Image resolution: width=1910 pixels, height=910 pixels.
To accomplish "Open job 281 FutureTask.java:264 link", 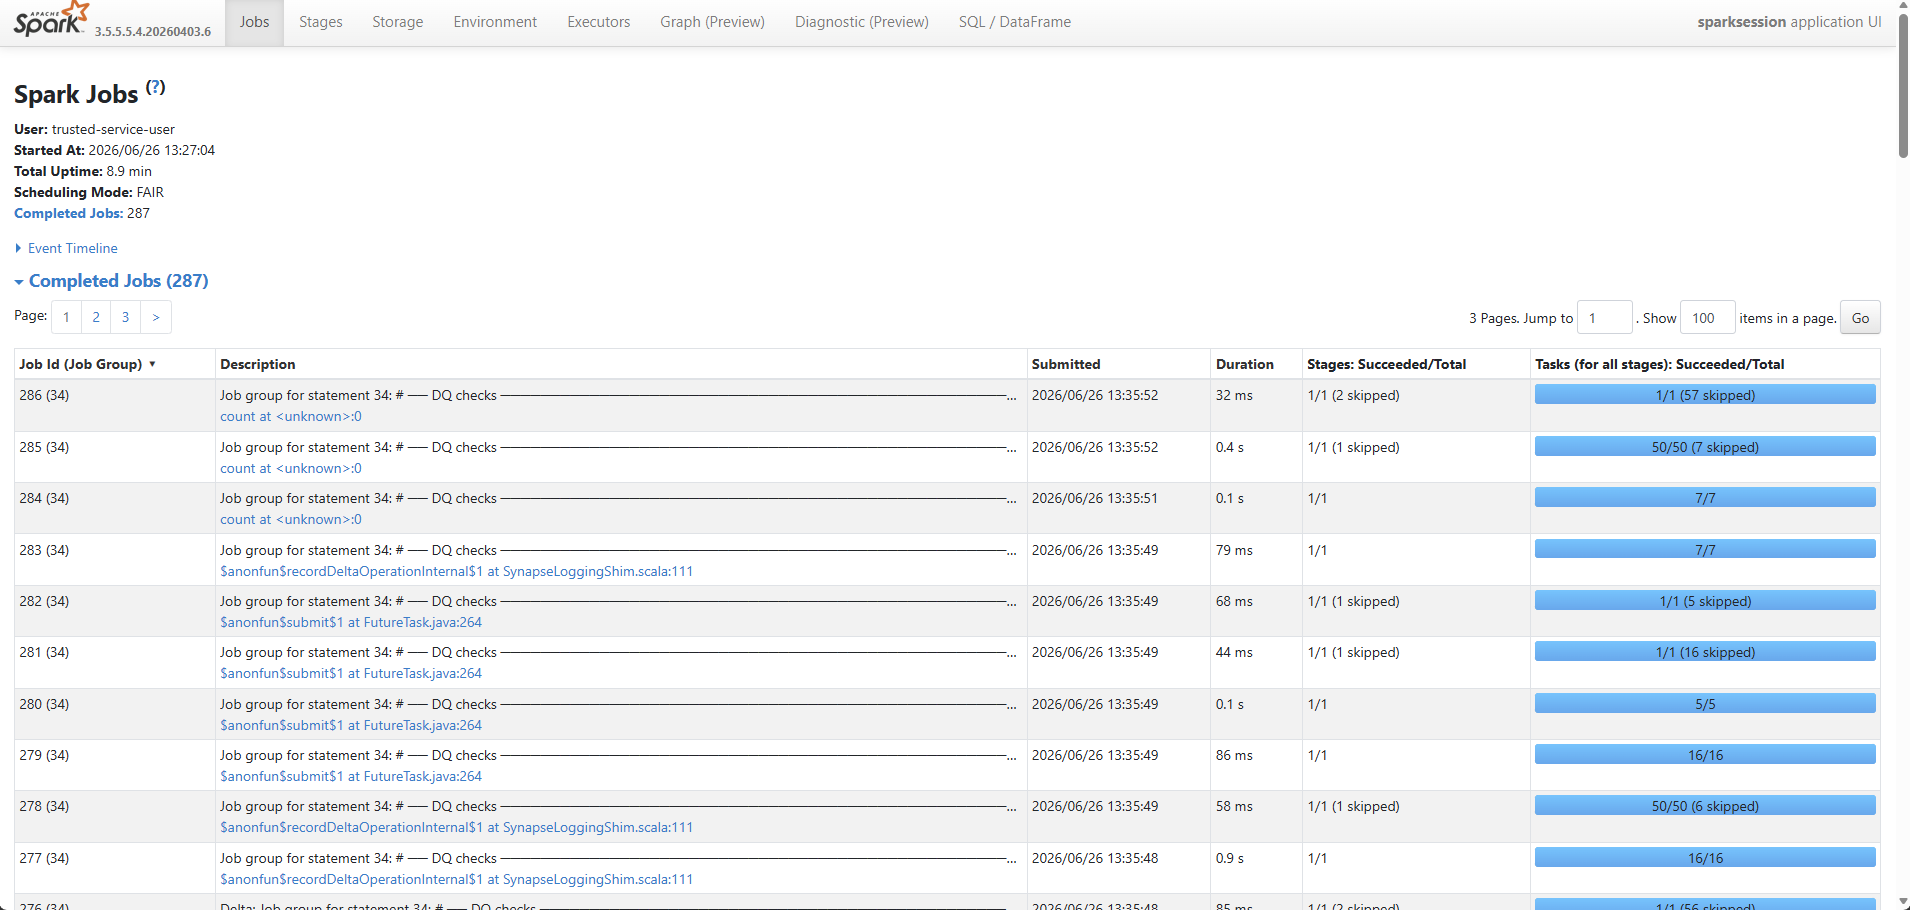I will tap(351, 673).
